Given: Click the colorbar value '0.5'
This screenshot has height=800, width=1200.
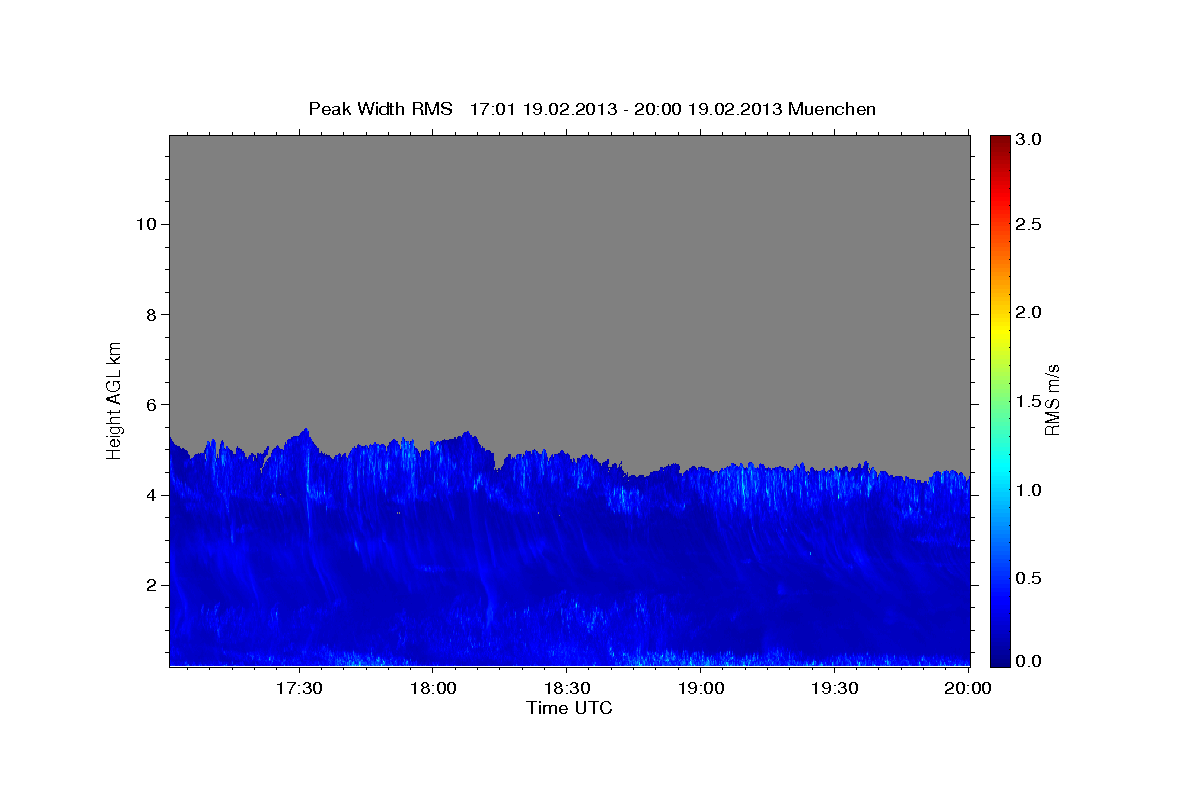Looking at the screenshot, I should click(x=1029, y=578).
